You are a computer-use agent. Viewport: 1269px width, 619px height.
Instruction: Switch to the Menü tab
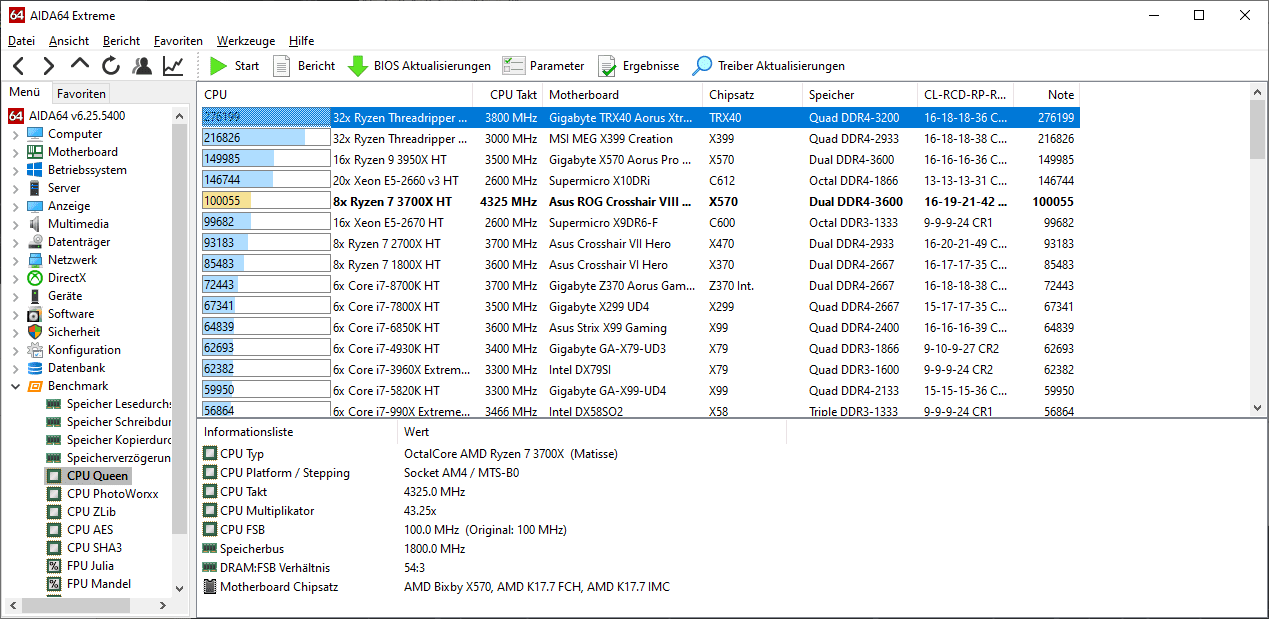pos(24,93)
